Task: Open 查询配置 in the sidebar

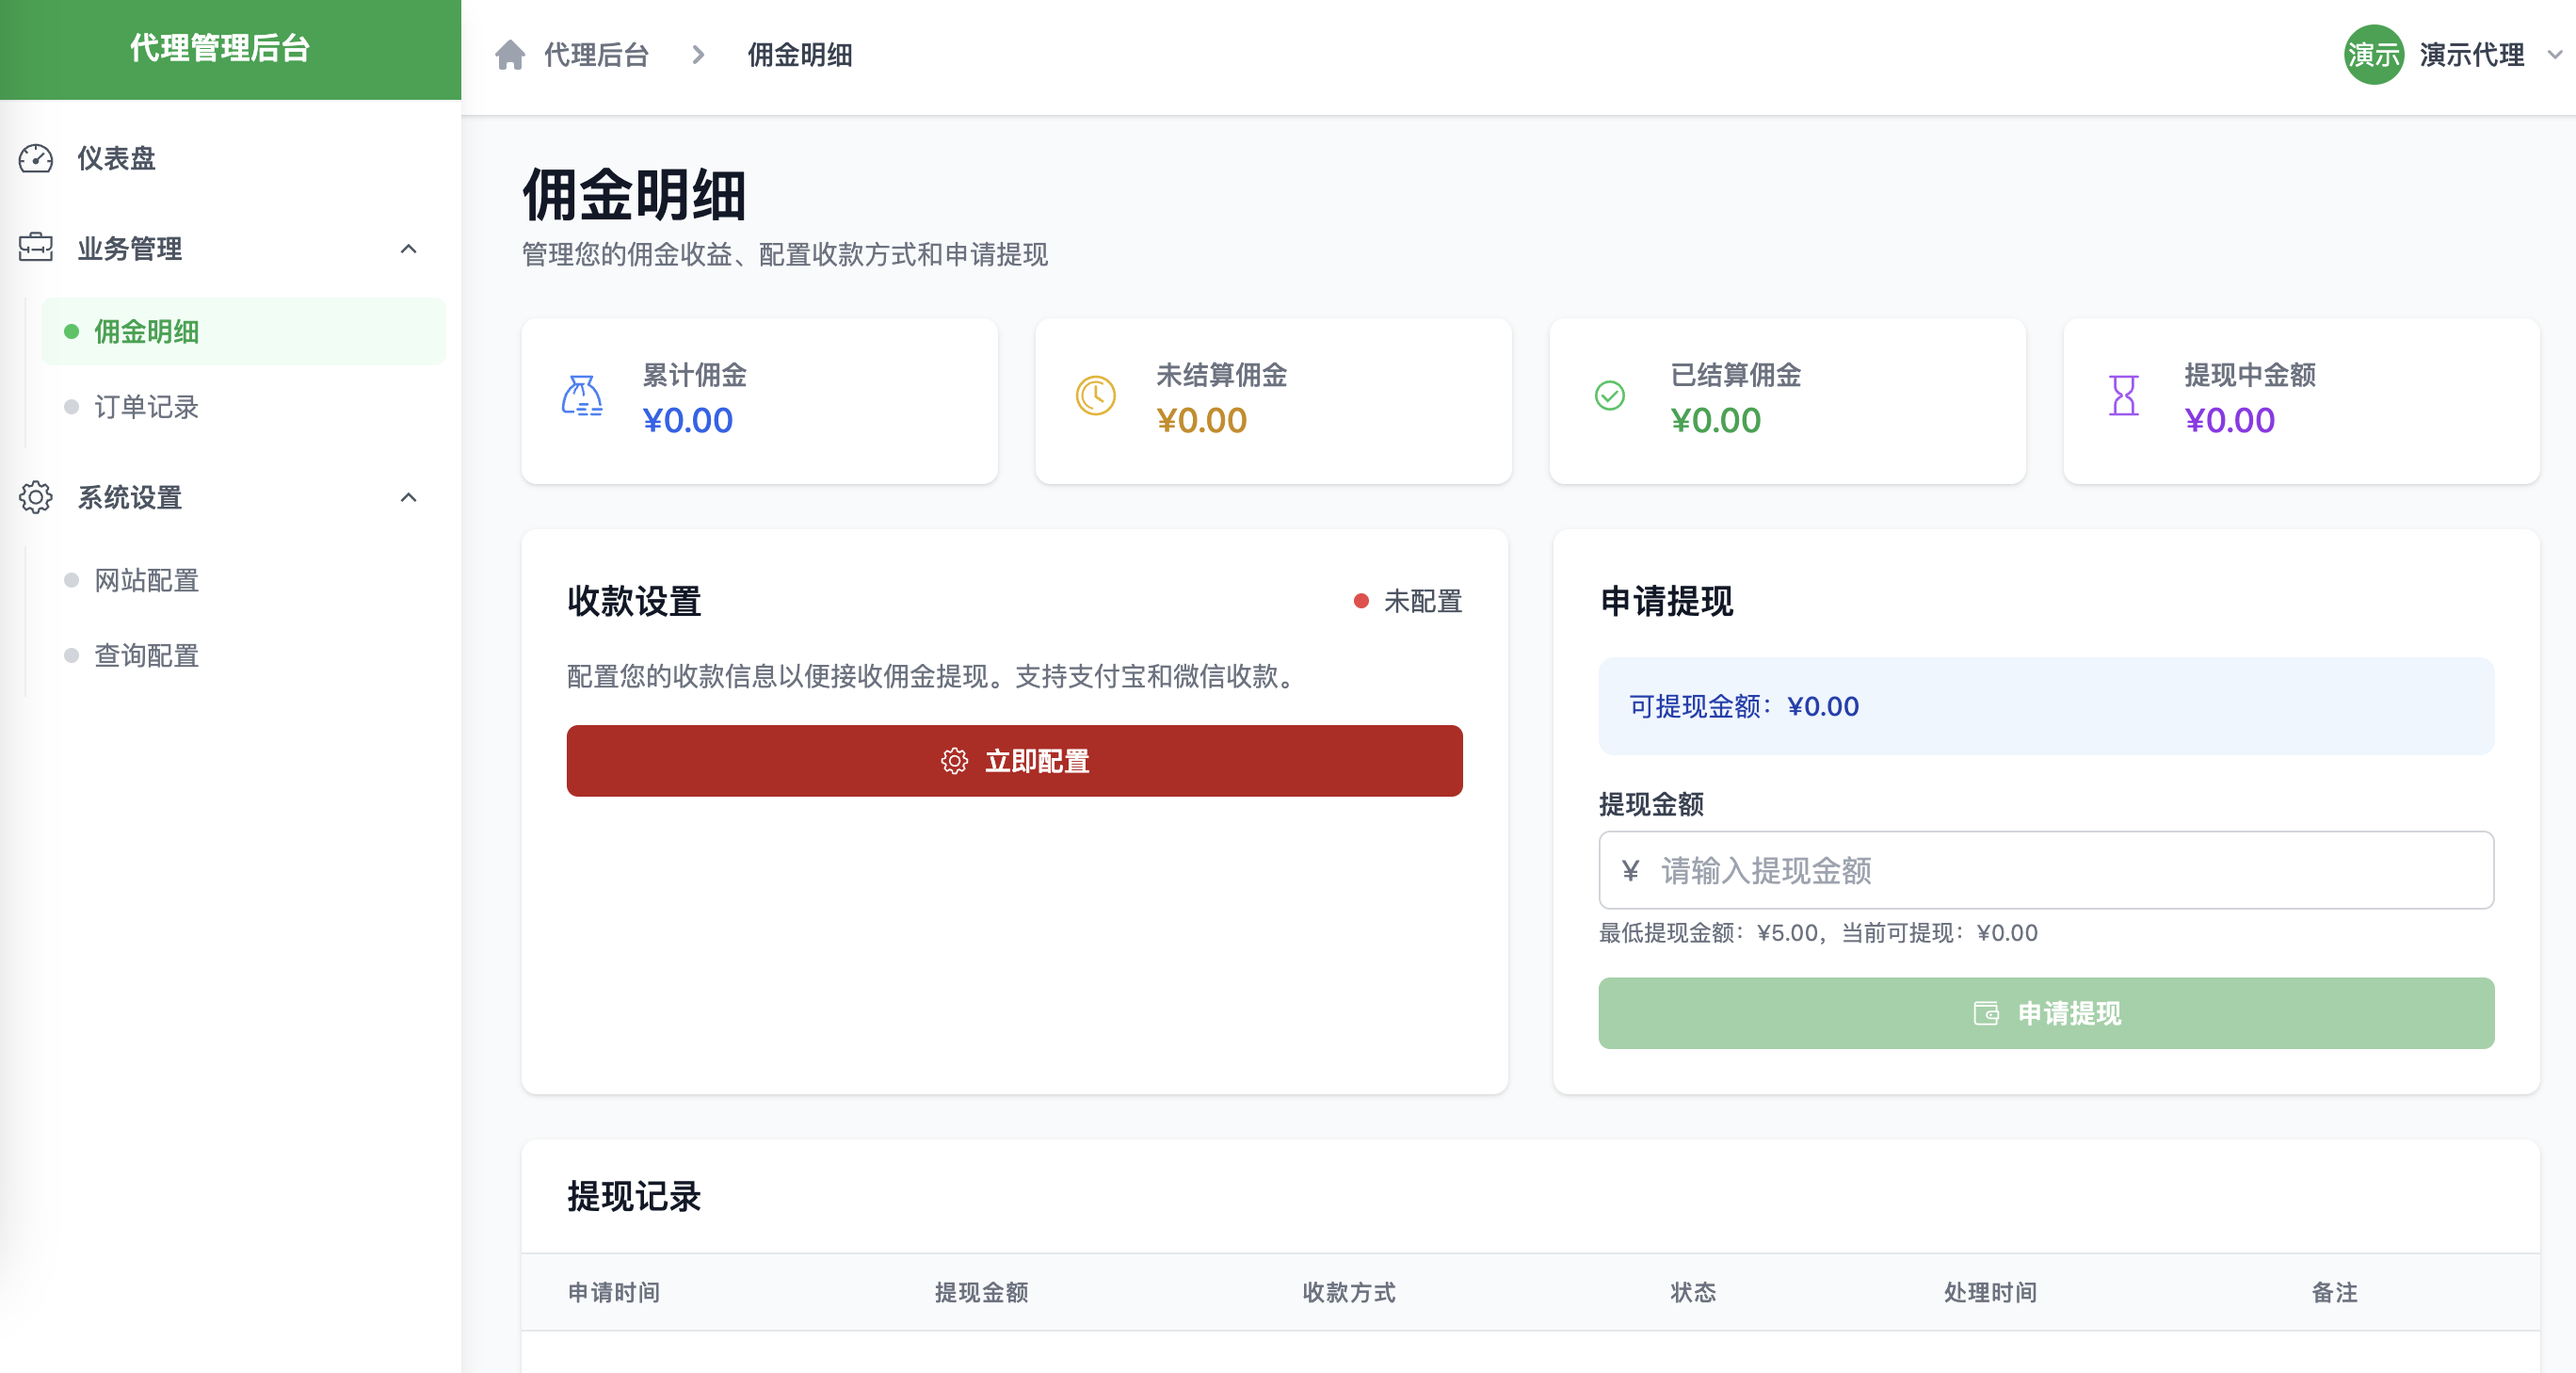Action: 244,656
